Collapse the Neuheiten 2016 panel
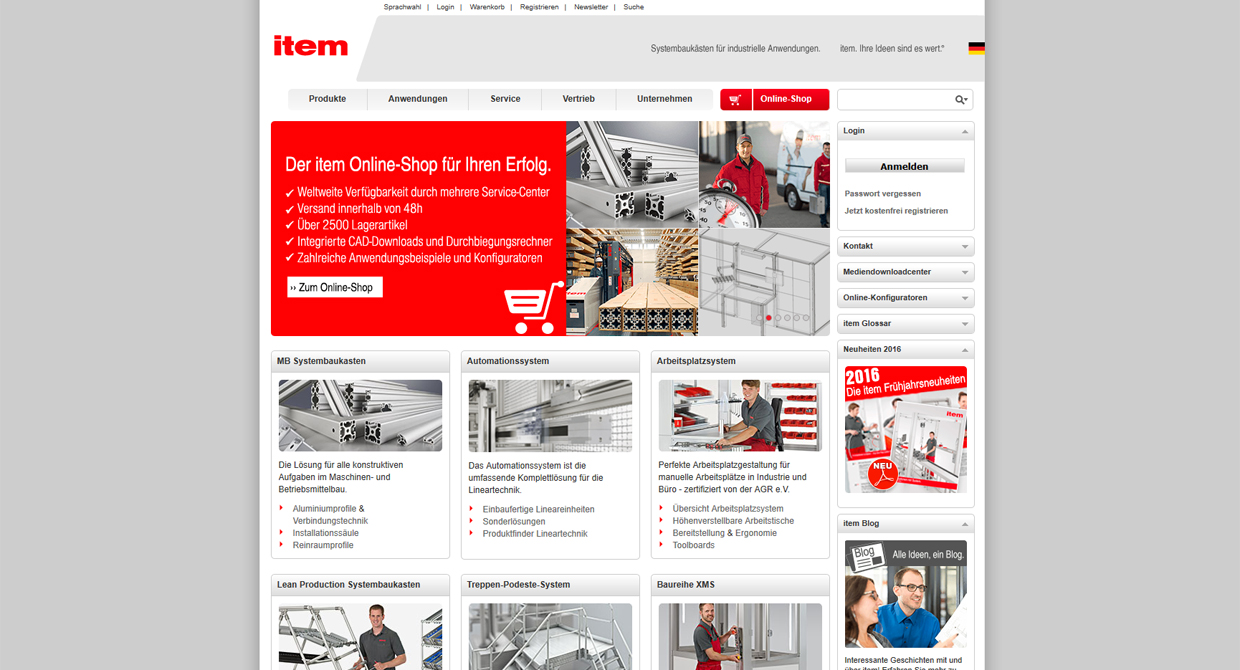This screenshot has width=1240, height=670. pos(965,350)
